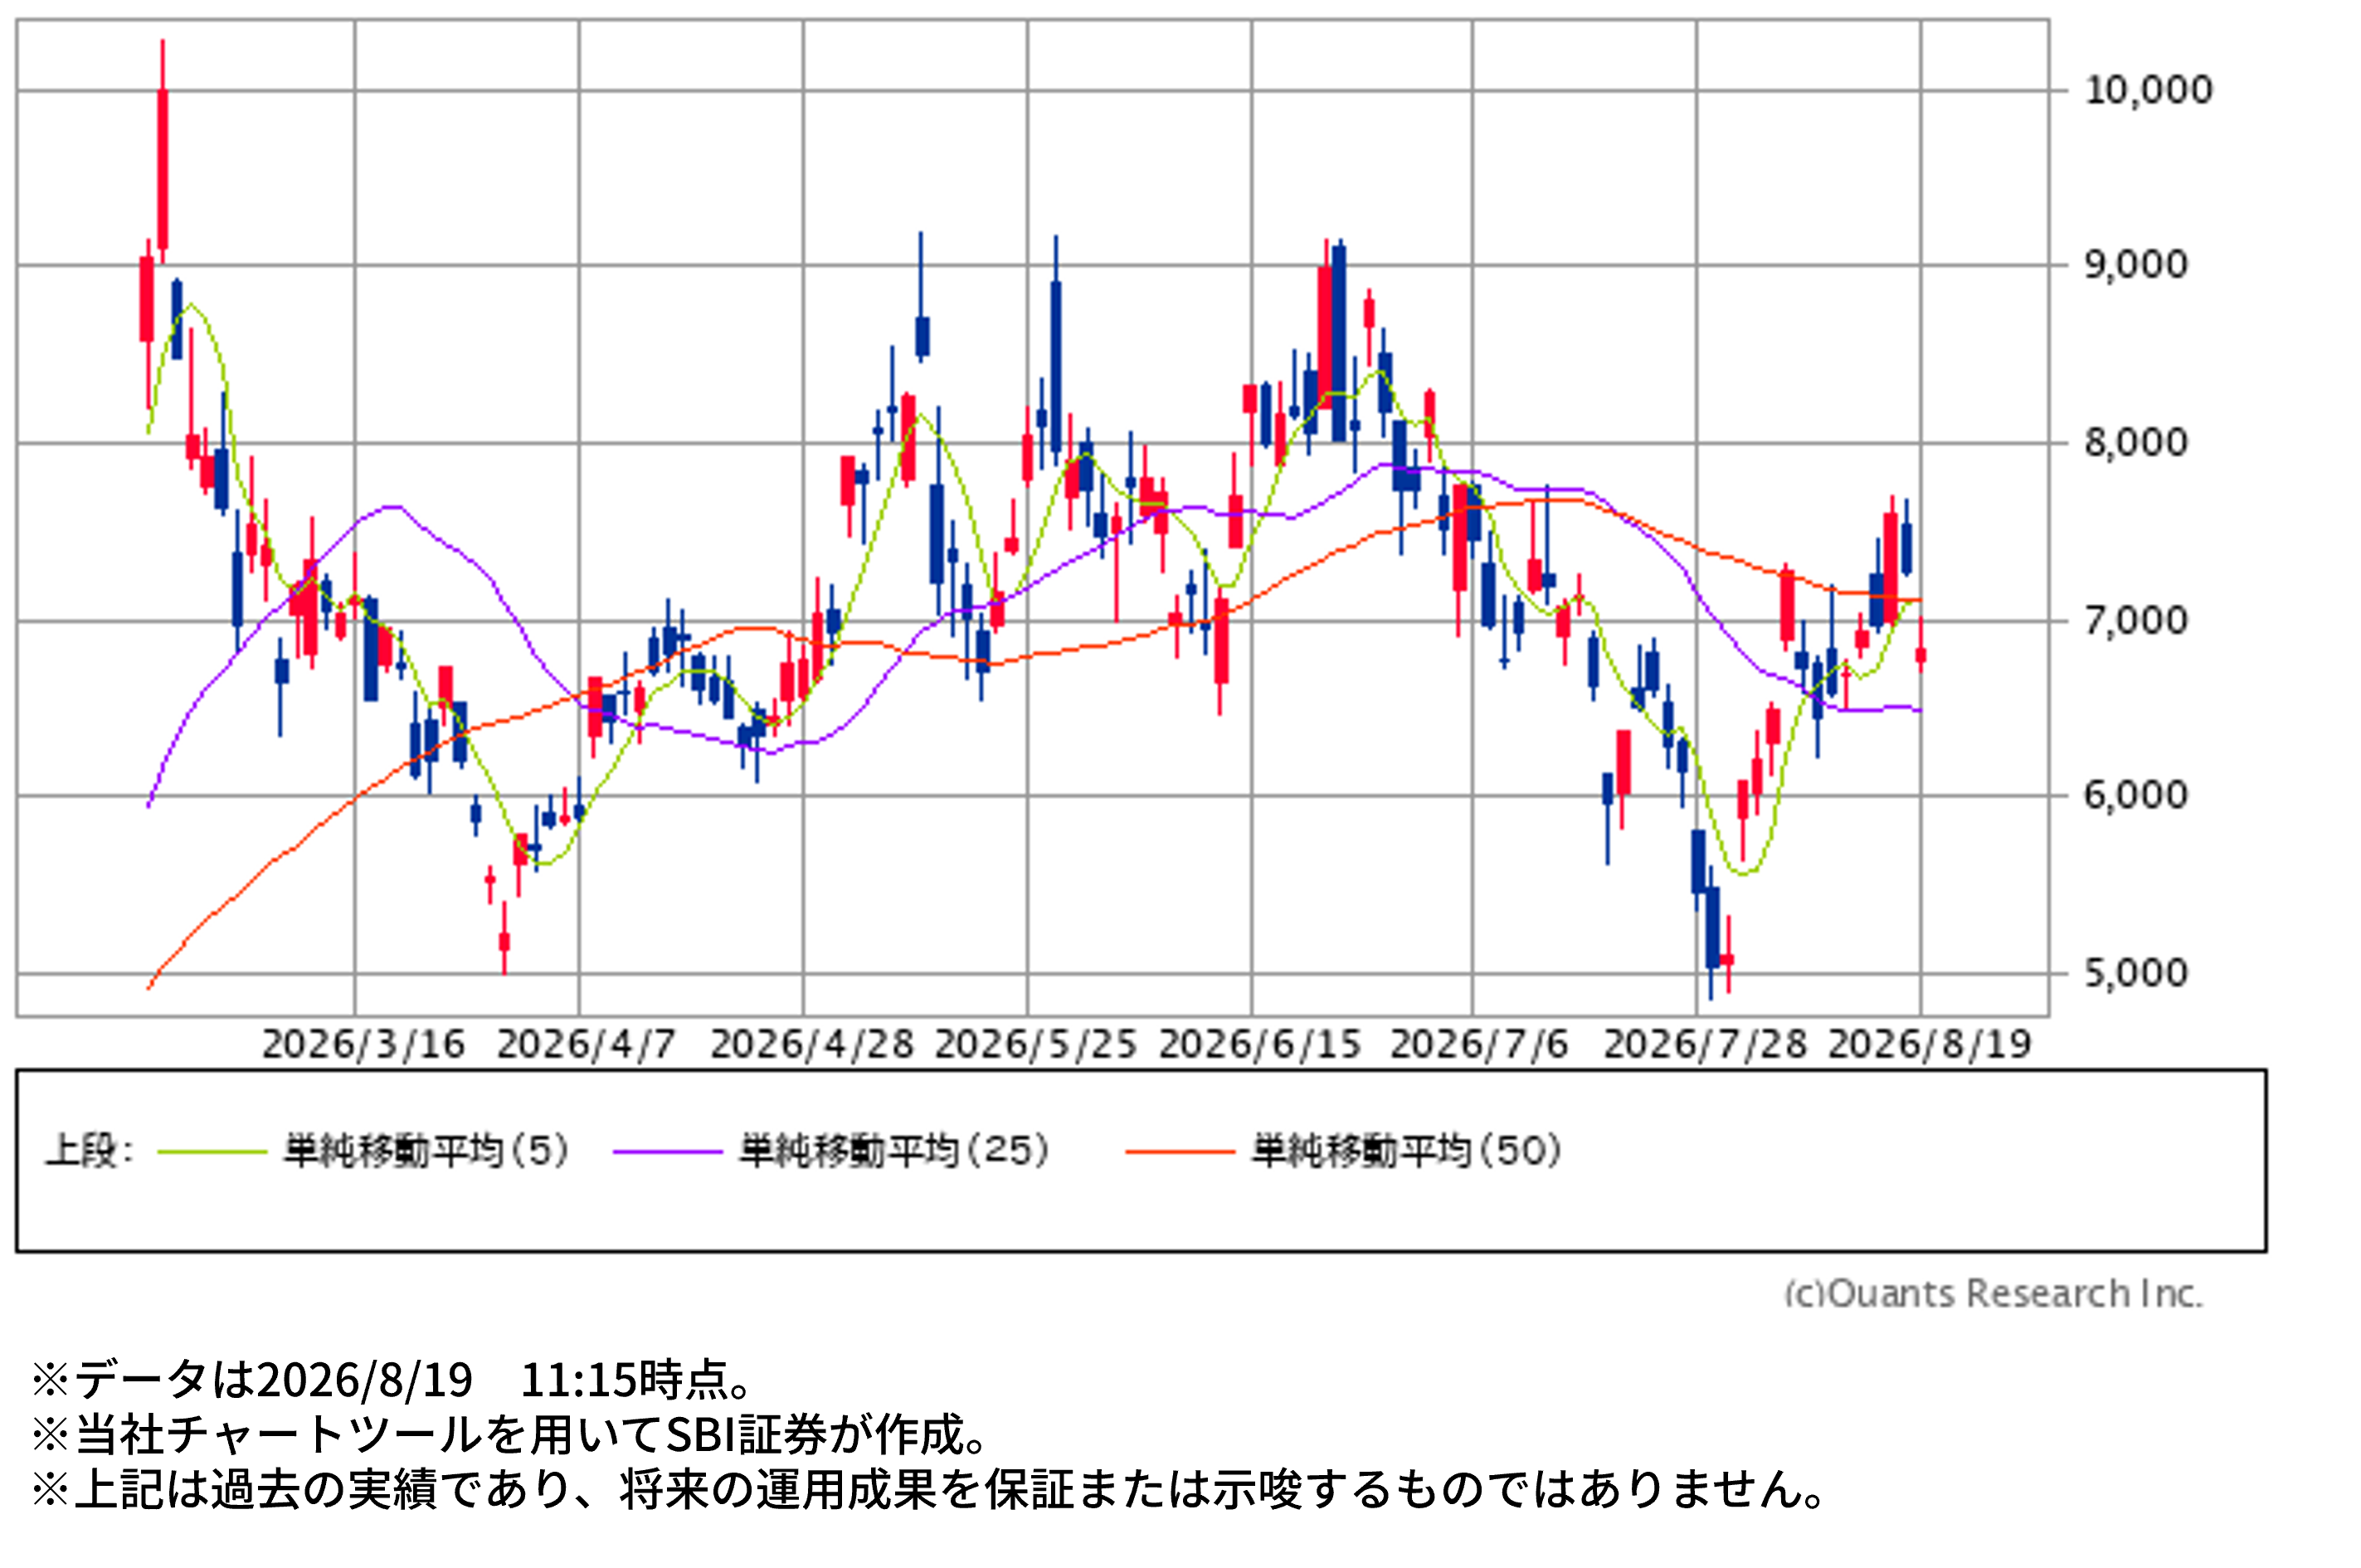Click the 2026/4/7 date axis label
Viewport: 2361px width, 1568px height.
click(x=586, y=1045)
